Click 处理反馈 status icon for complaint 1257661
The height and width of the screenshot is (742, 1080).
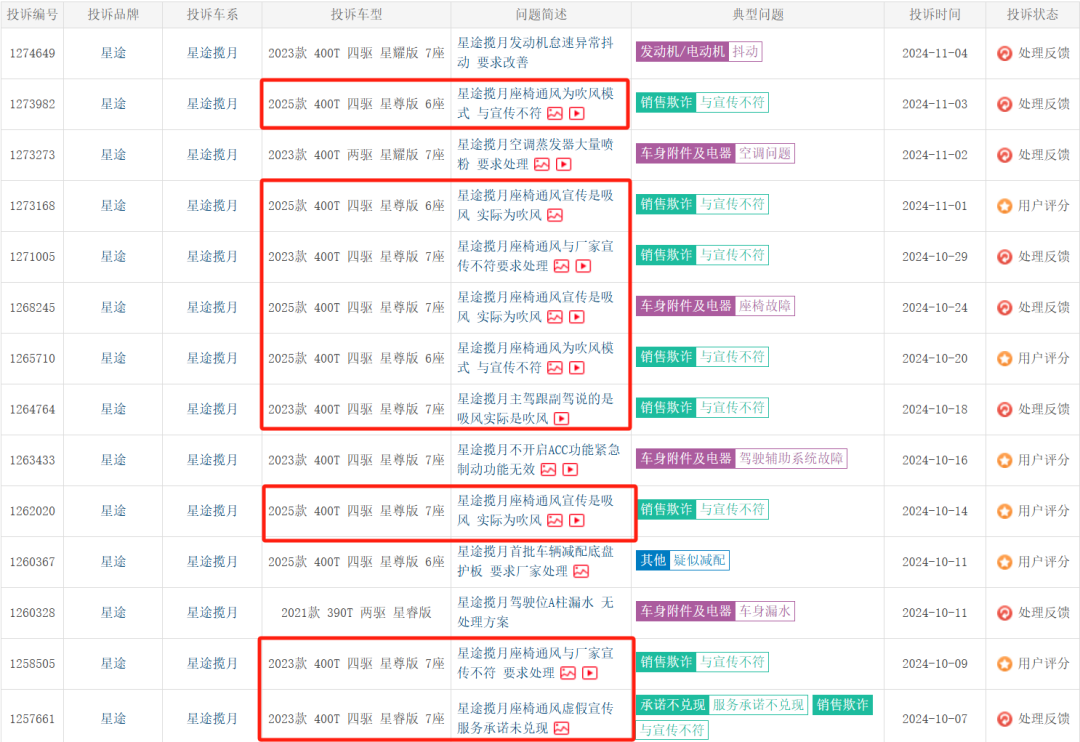(1004, 719)
